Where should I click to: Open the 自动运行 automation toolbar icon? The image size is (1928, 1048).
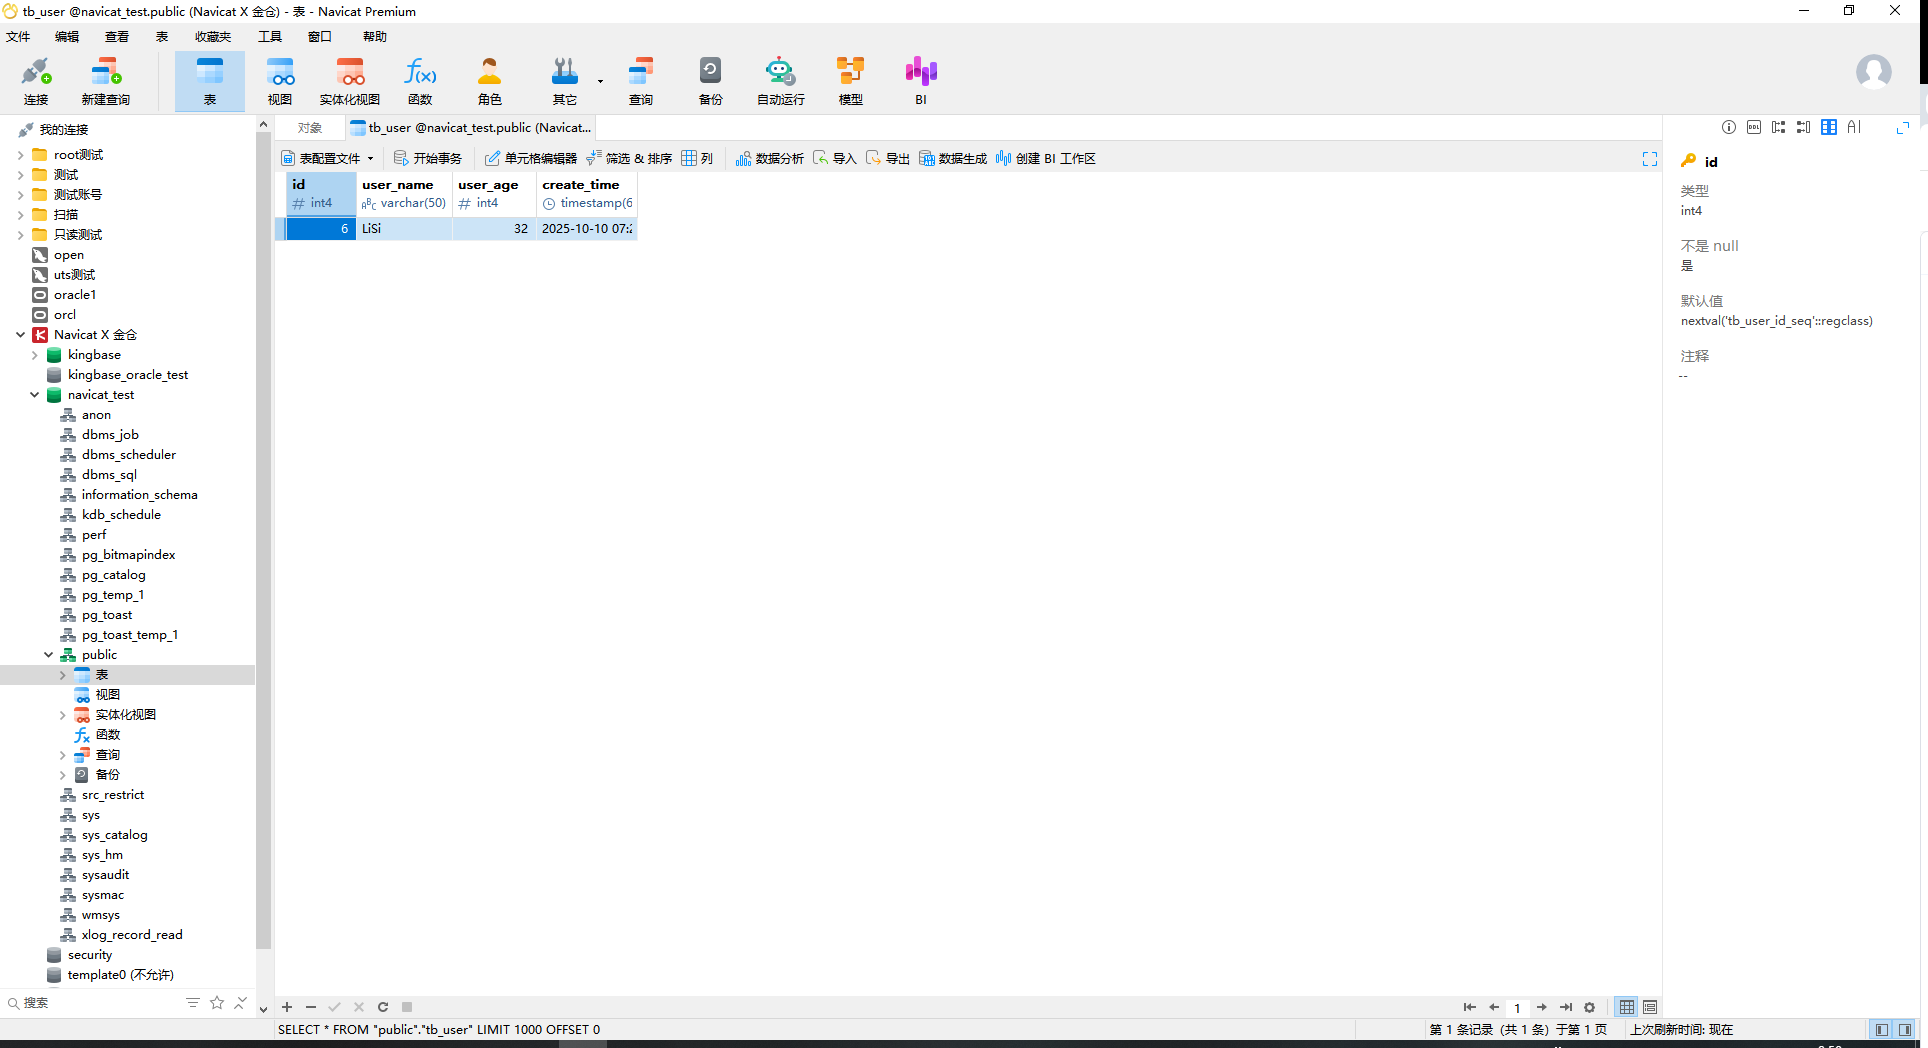(x=781, y=81)
